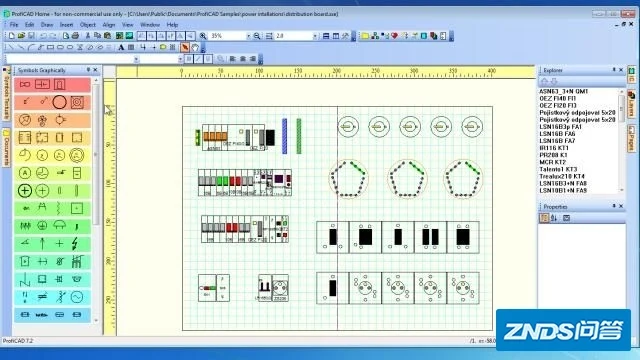Zoom out using the magnifier minus icon
The image size is (640, 360).
[x=257, y=36]
